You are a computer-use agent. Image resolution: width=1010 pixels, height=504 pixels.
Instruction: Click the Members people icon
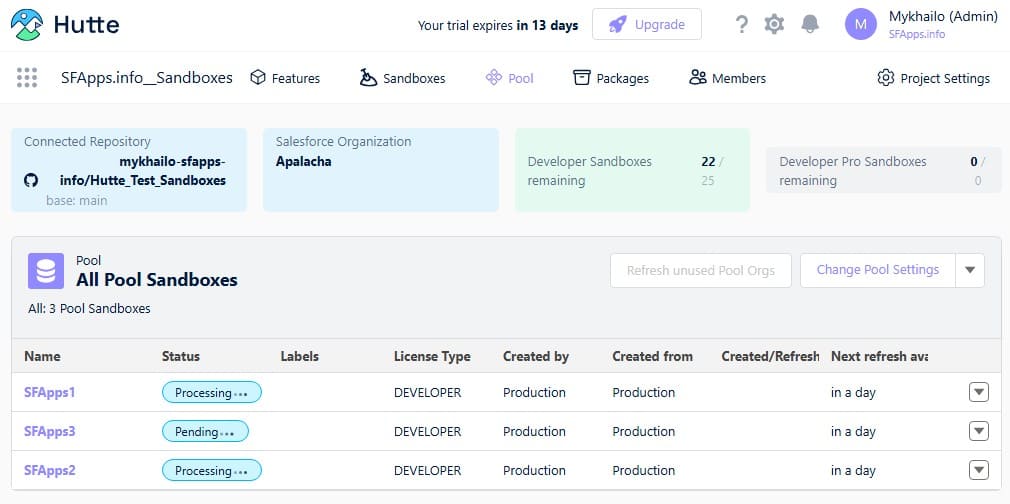[x=698, y=78]
